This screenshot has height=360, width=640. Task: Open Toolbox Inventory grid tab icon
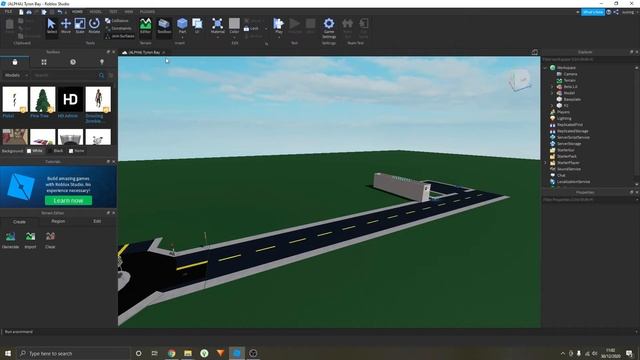click(x=44, y=62)
